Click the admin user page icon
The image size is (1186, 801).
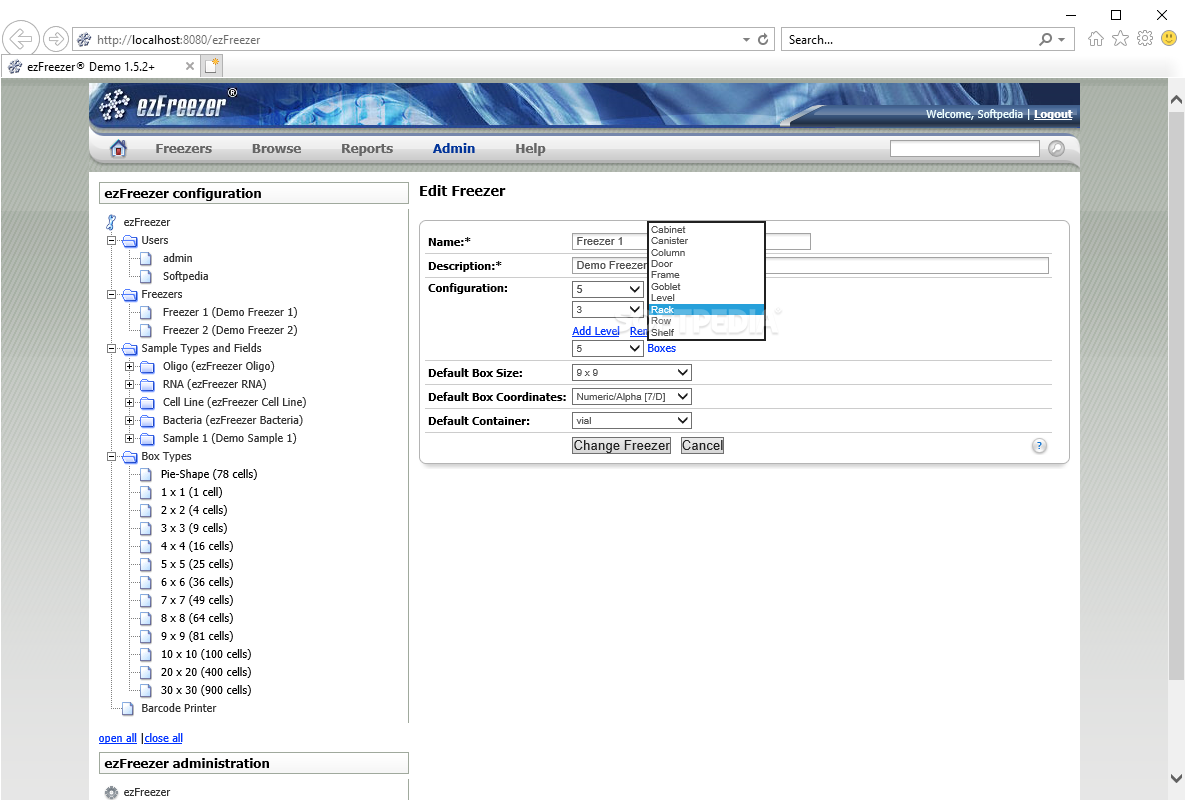(x=146, y=259)
